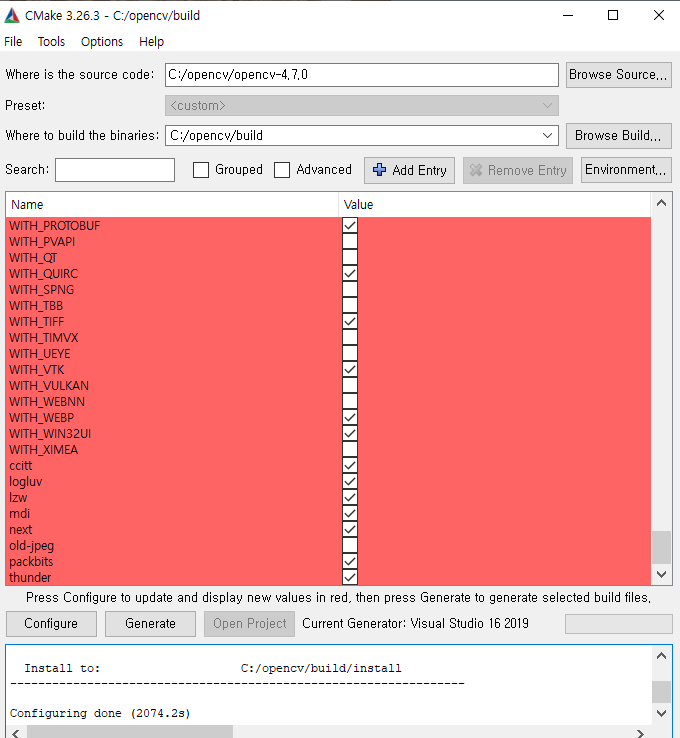The image size is (680, 738).
Task: Click output log scrollbar down arrow
Action: pos(661,713)
